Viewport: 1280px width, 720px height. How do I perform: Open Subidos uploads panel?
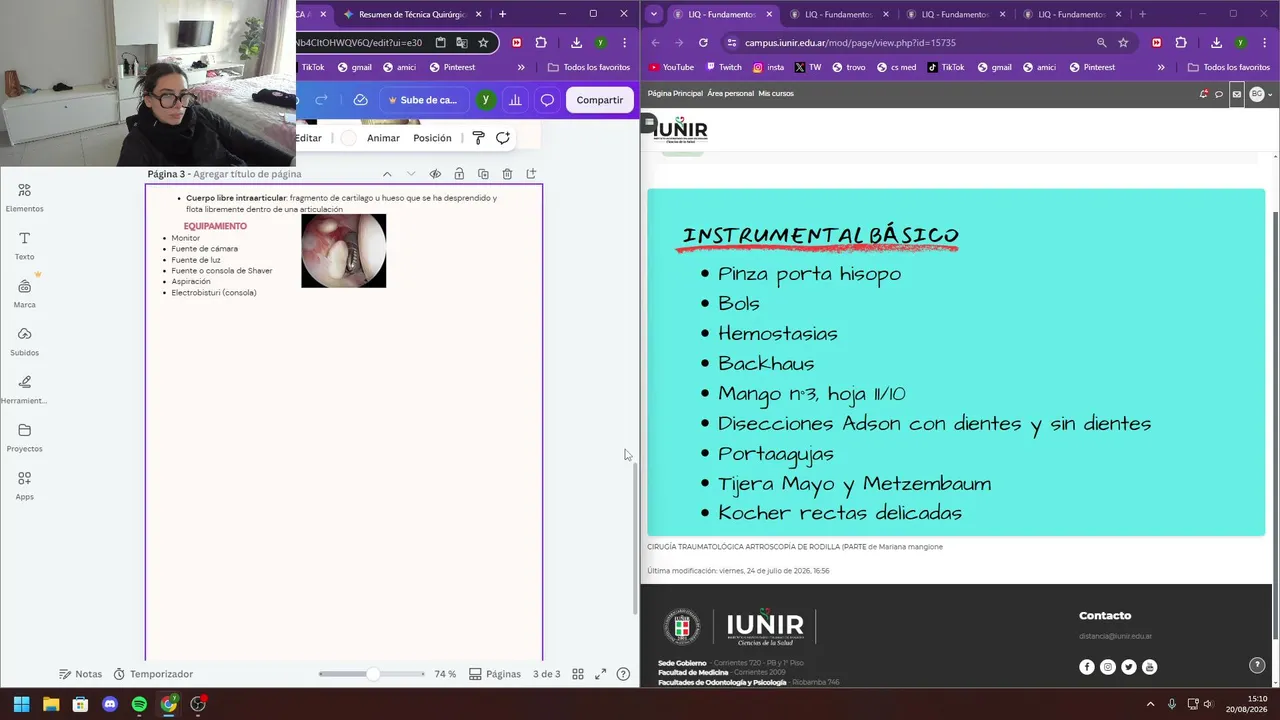click(24, 342)
